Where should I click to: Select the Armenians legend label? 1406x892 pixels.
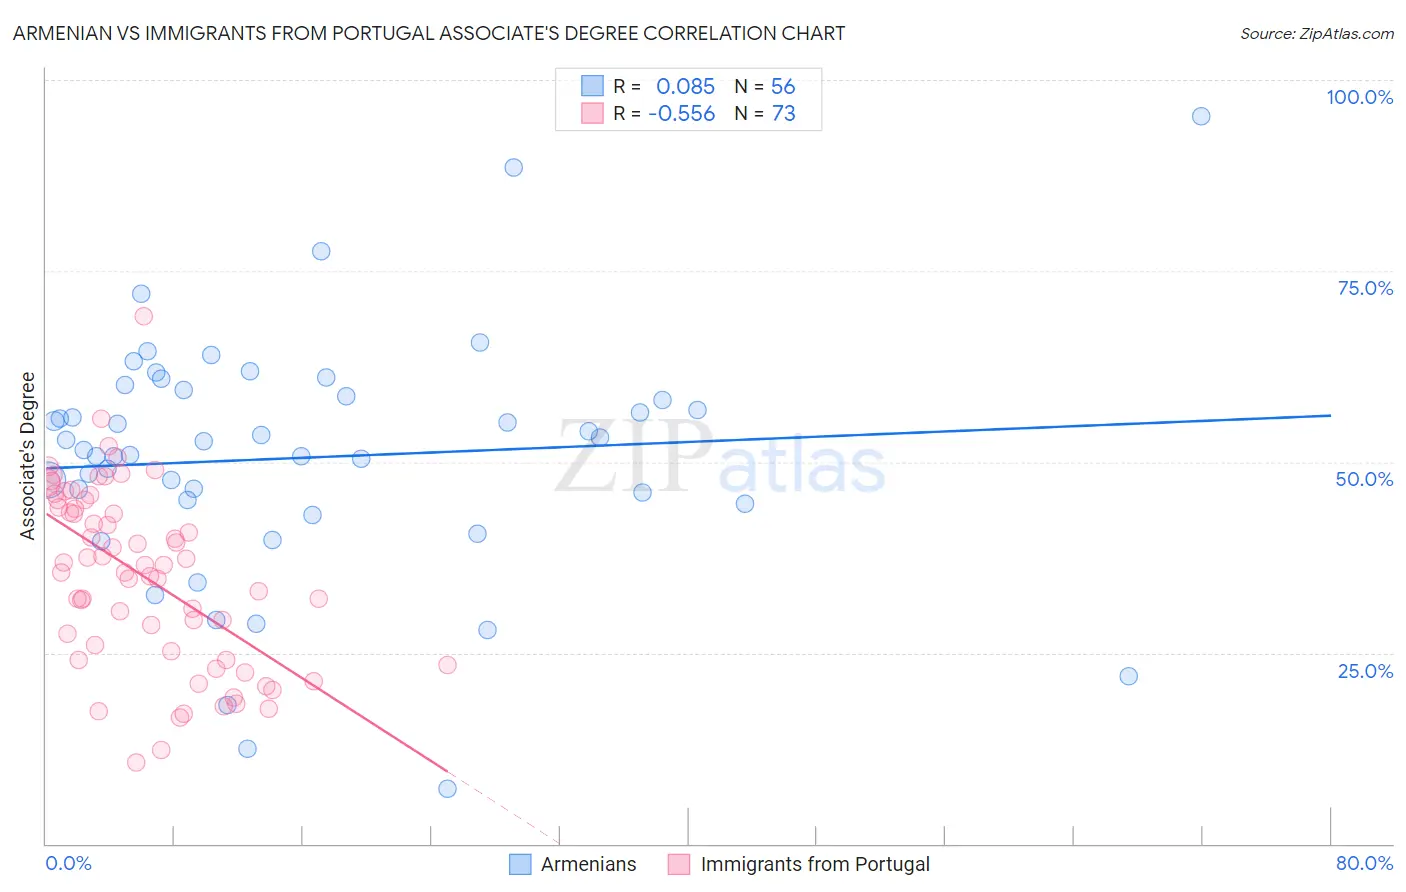588,864
